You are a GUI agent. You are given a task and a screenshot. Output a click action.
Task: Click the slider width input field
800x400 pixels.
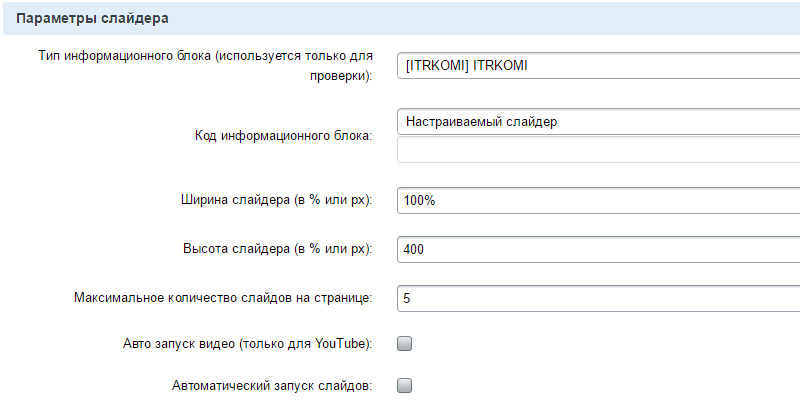pyautogui.click(x=598, y=200)
